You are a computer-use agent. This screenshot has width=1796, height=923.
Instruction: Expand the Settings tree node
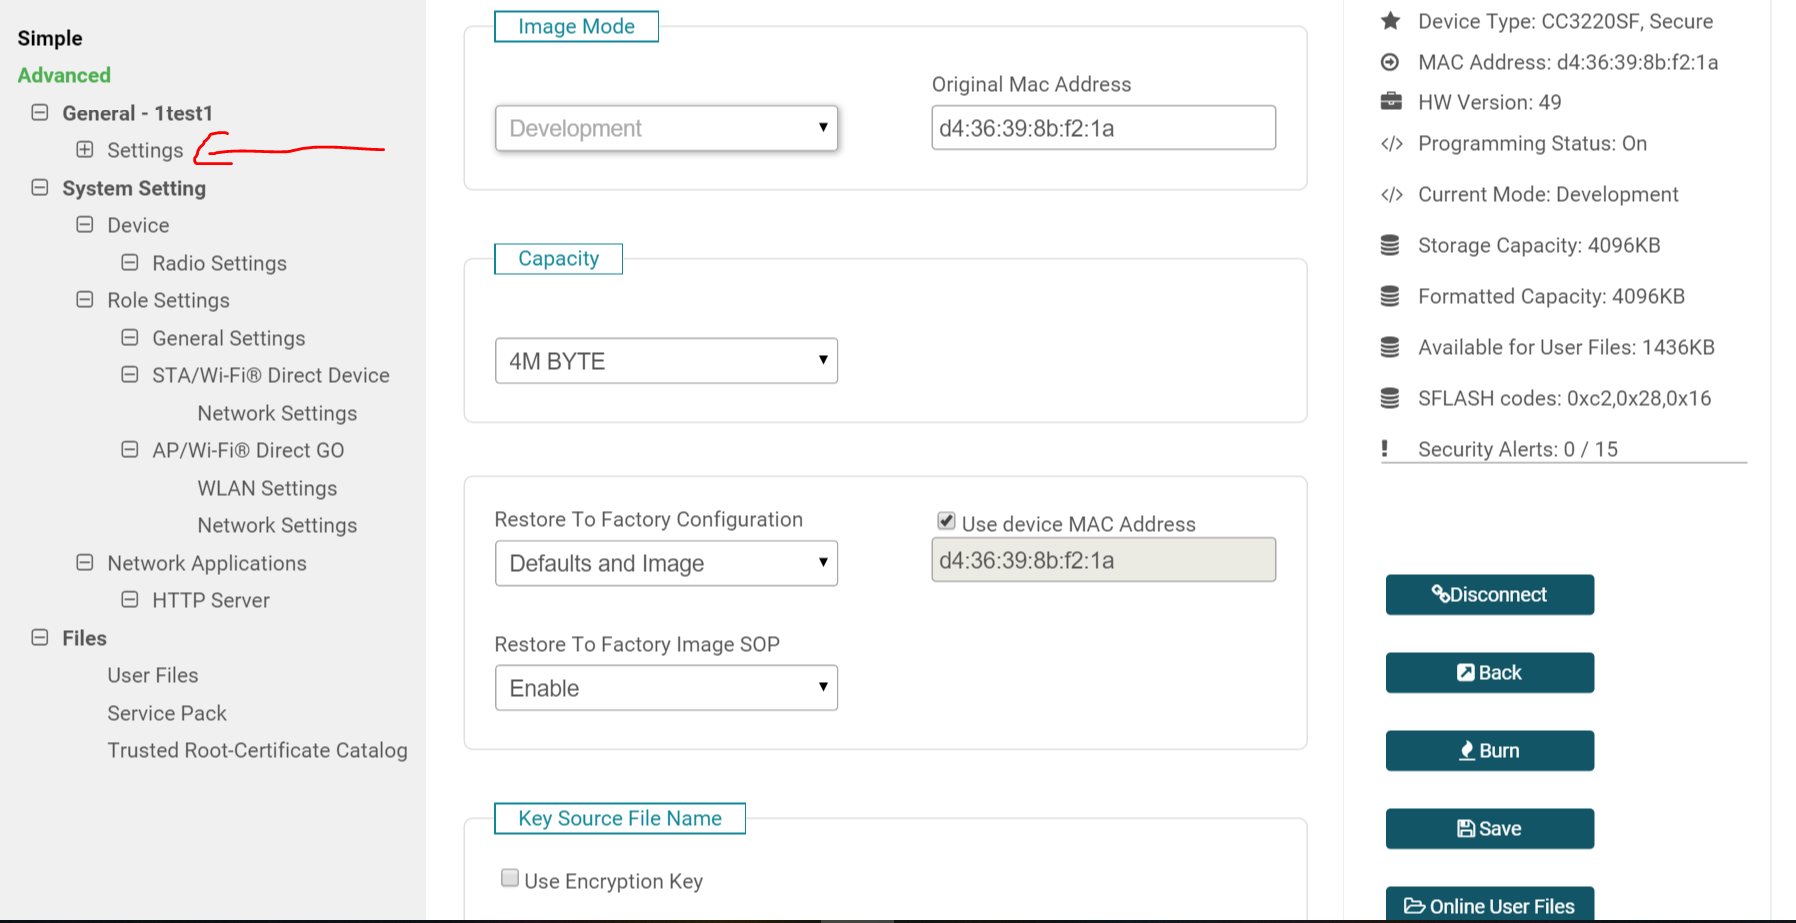click(85, 150)
